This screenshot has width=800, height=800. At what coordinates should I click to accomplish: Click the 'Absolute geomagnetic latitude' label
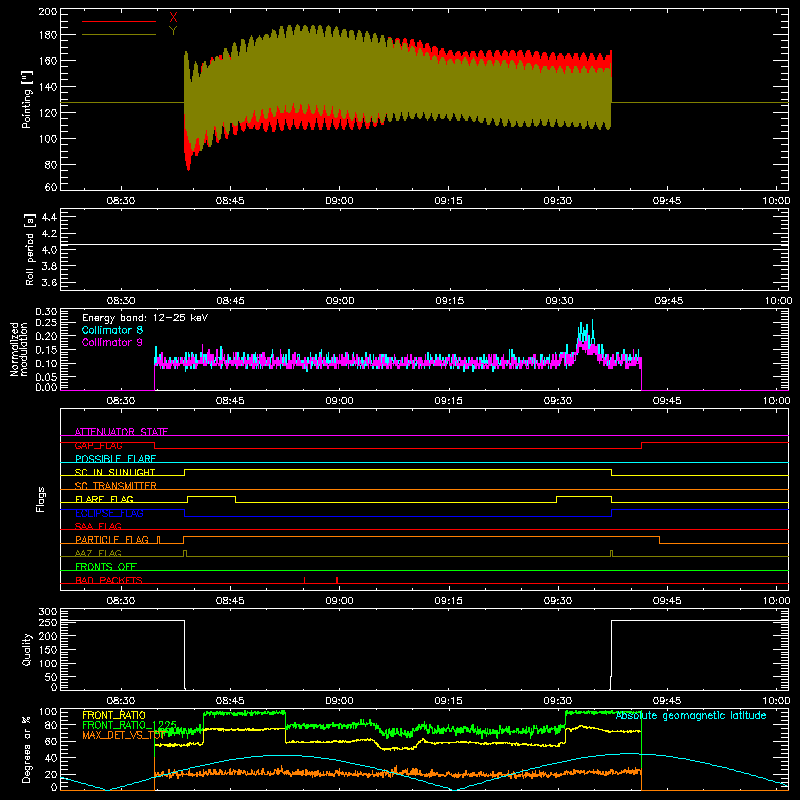pyautogui.click(x=691, y=715)
